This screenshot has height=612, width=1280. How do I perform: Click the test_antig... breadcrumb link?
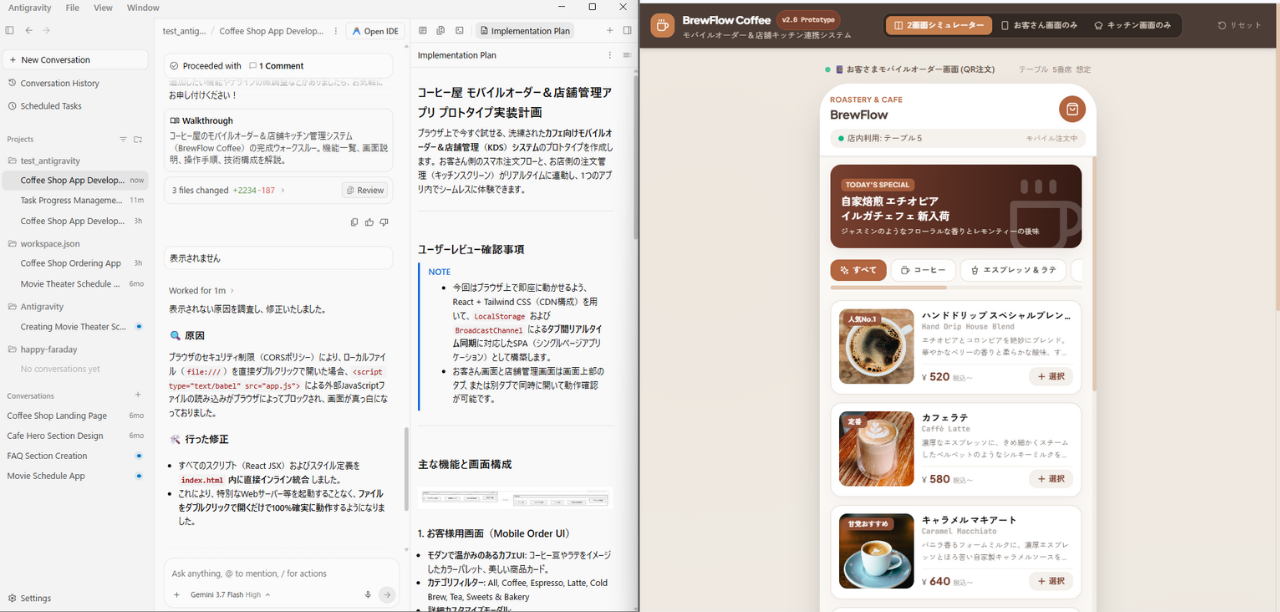tap(182, 31)
